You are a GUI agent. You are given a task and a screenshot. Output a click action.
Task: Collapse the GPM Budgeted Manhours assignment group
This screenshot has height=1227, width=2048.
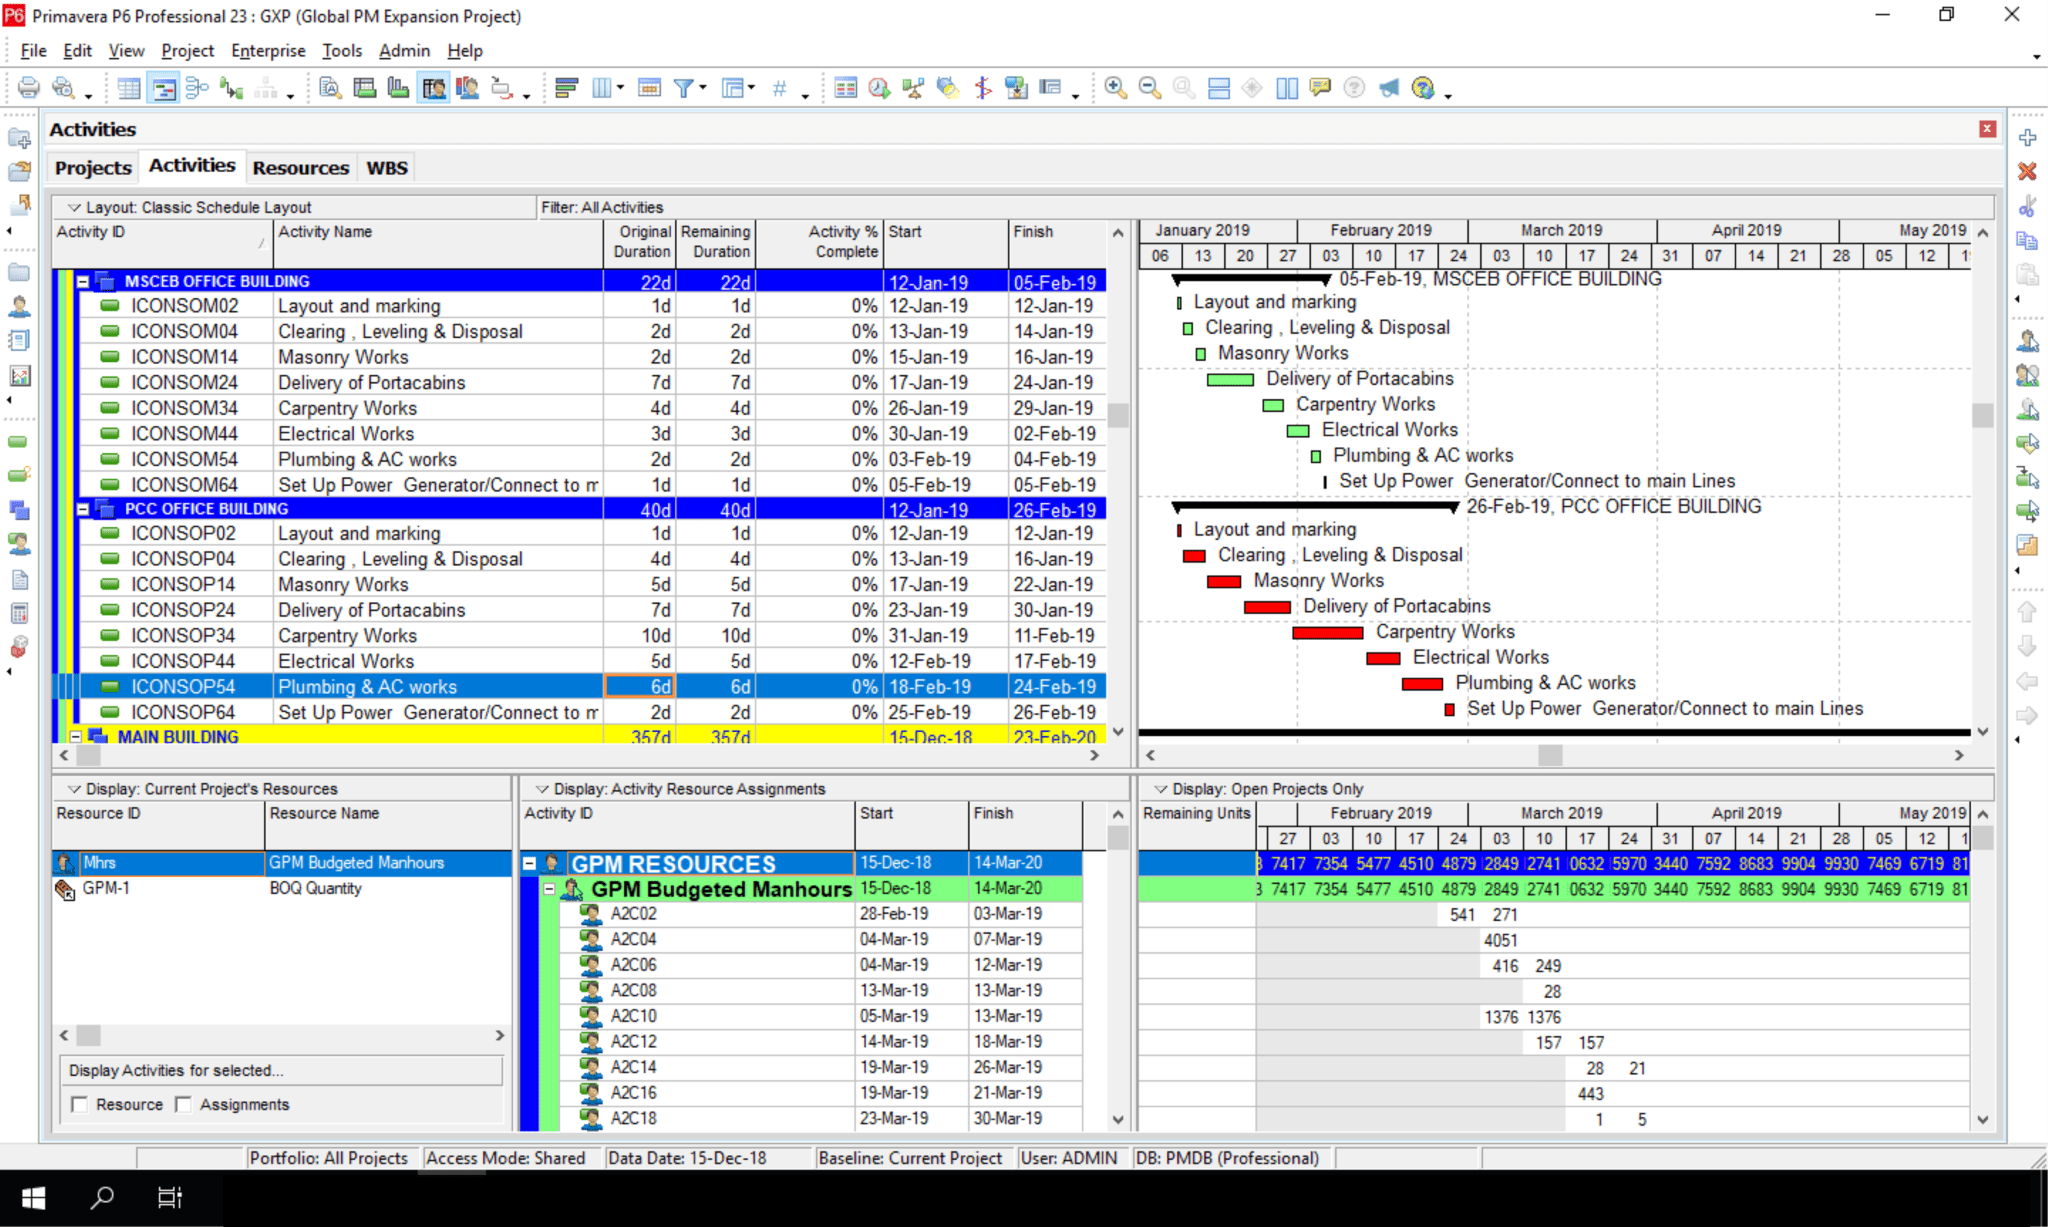[549, 889]
